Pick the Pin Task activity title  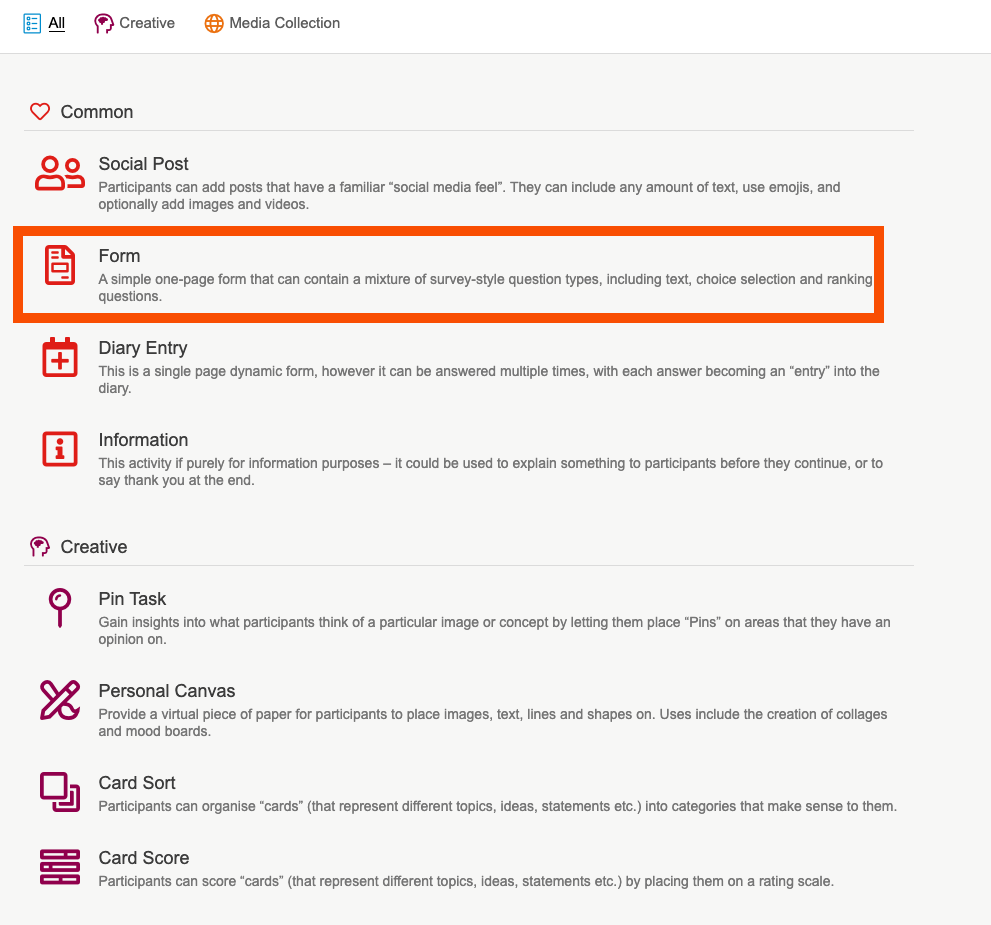coord(132,599)
